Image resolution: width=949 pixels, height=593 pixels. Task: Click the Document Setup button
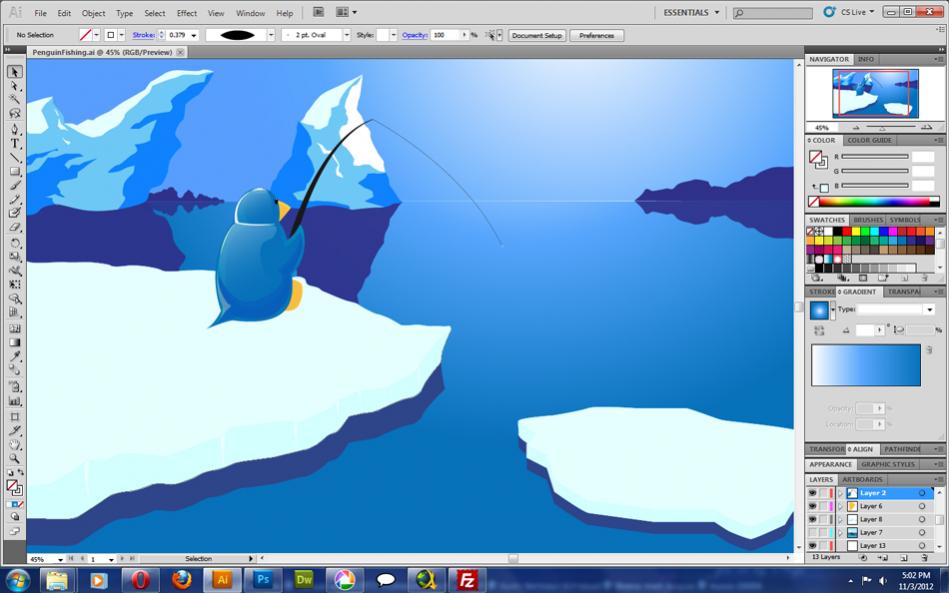(x=537, y=35)
